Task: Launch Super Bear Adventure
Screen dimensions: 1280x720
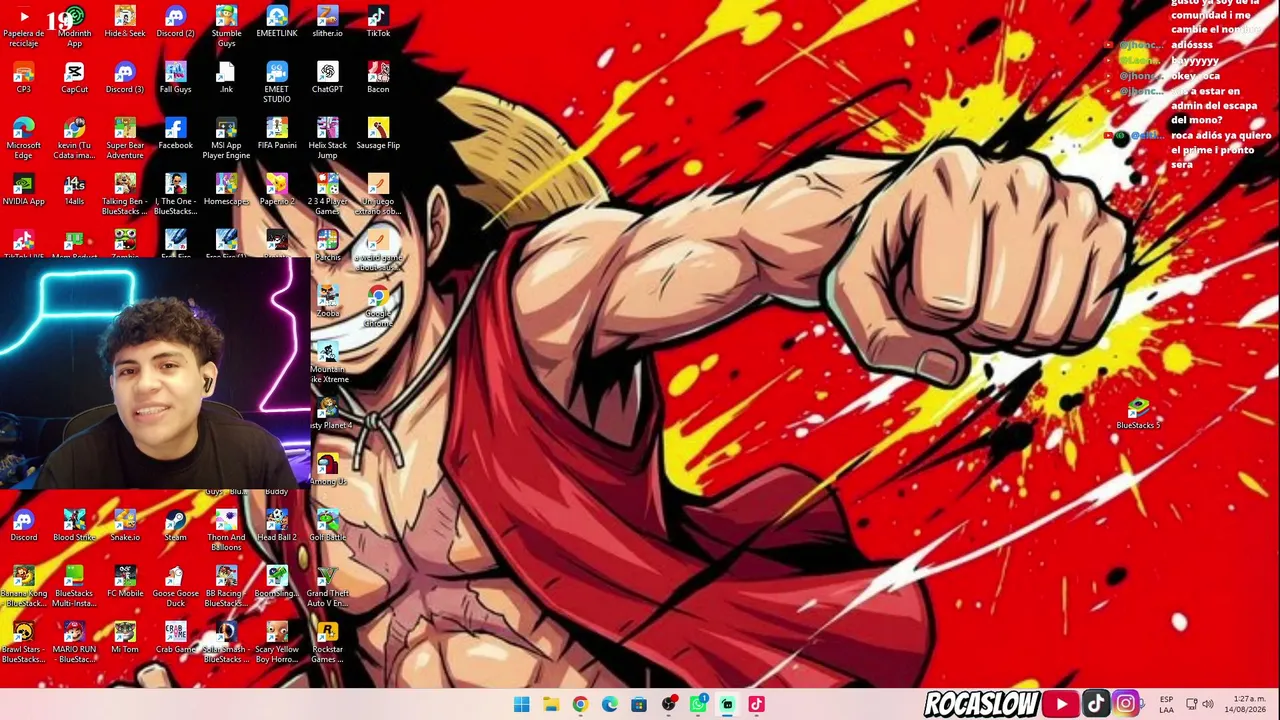Action: tap(125, 138)
